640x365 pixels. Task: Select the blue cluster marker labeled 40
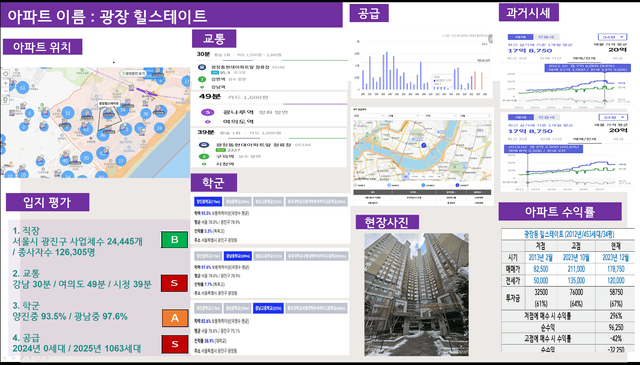[65, 160]
